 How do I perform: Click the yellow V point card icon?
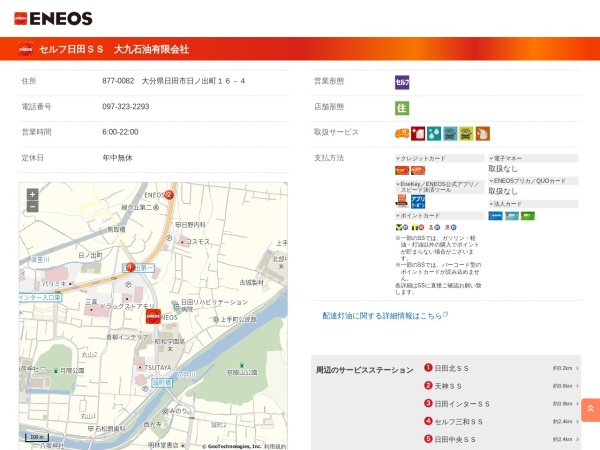(x=401, y=227)
